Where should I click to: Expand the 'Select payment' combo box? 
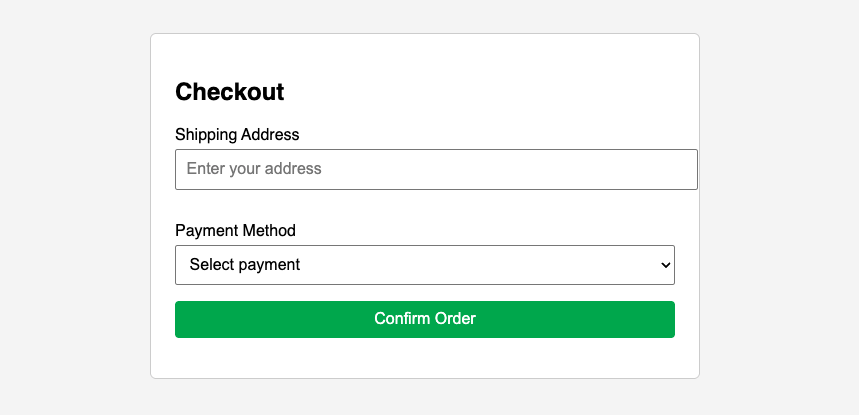(x=425, y=265)
